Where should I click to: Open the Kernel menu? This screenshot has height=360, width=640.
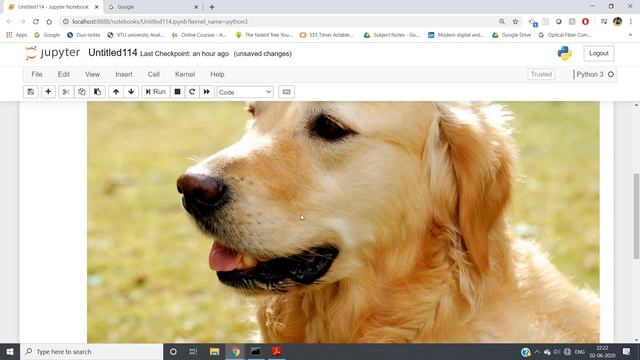coord(185,74)
